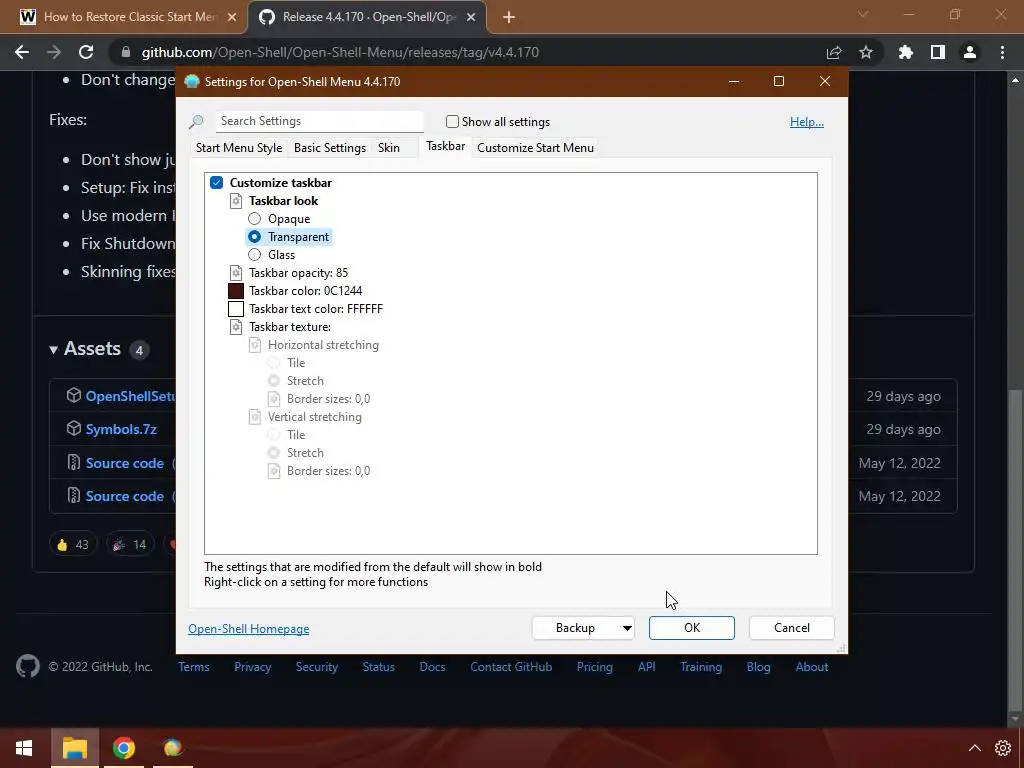Open Windows Start button on taskbar
This screenshot has width=1024, height=768.
24,748
